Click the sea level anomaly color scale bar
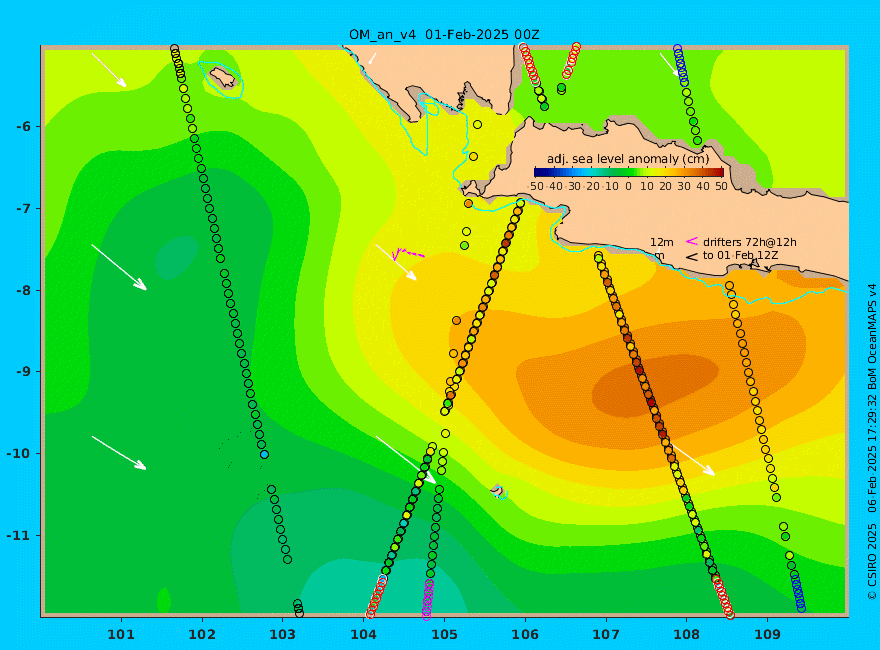 pos(629,172)
